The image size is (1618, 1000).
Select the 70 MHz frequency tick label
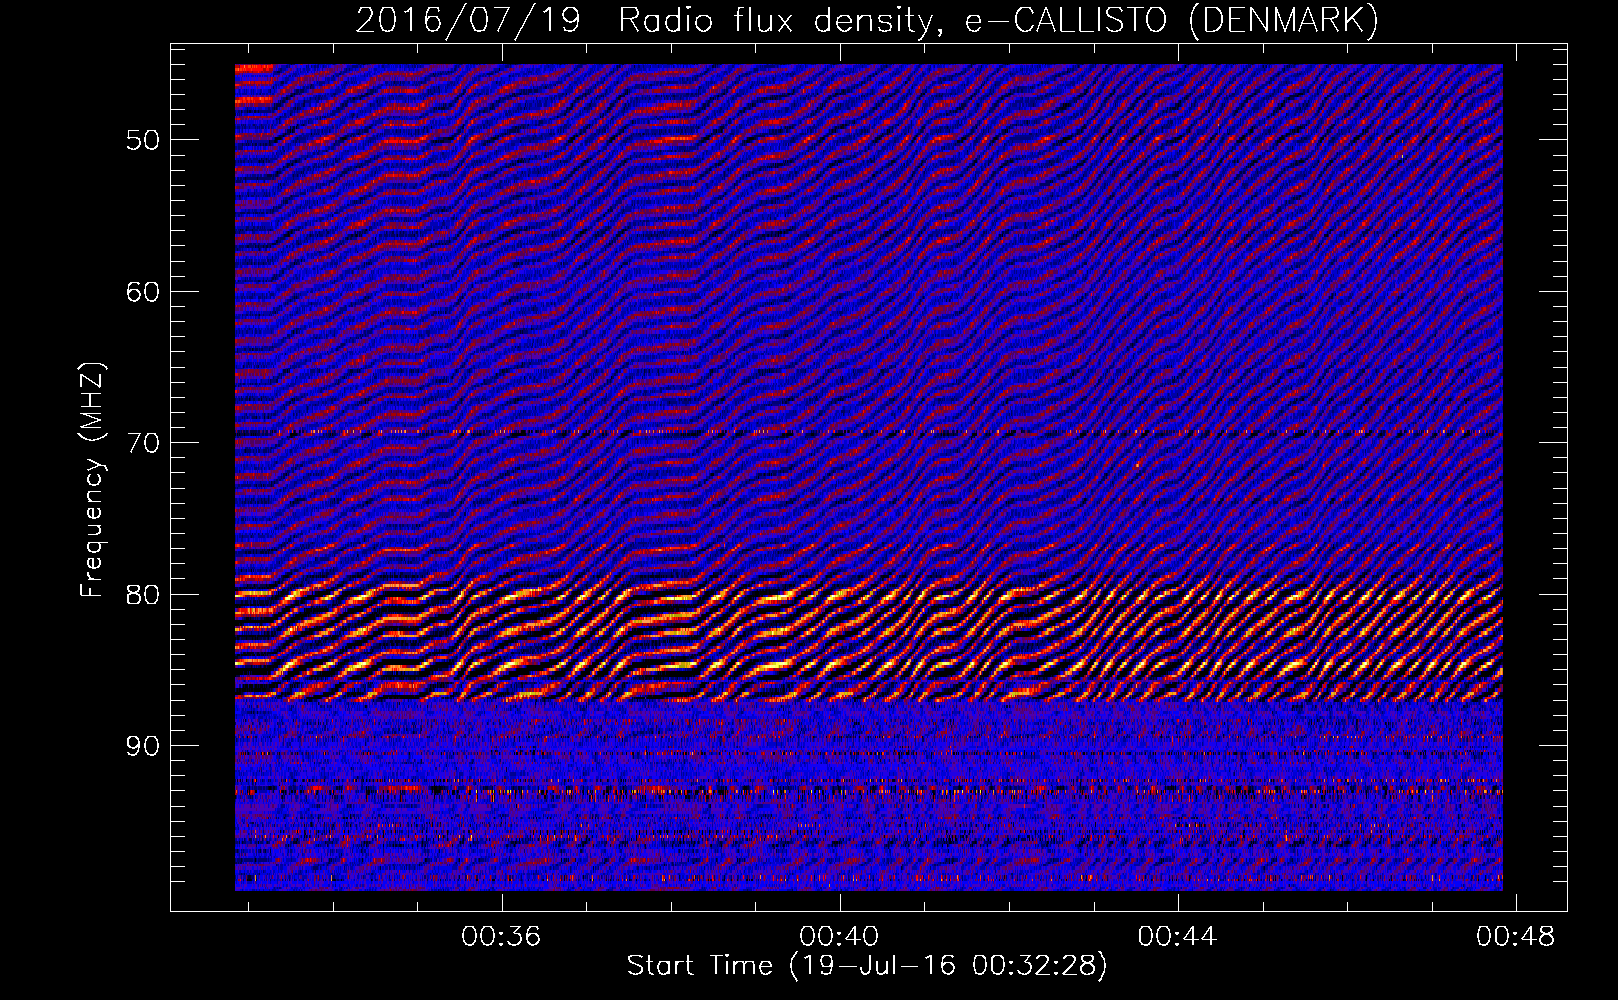pyautogui.click(x=142, y=443)
